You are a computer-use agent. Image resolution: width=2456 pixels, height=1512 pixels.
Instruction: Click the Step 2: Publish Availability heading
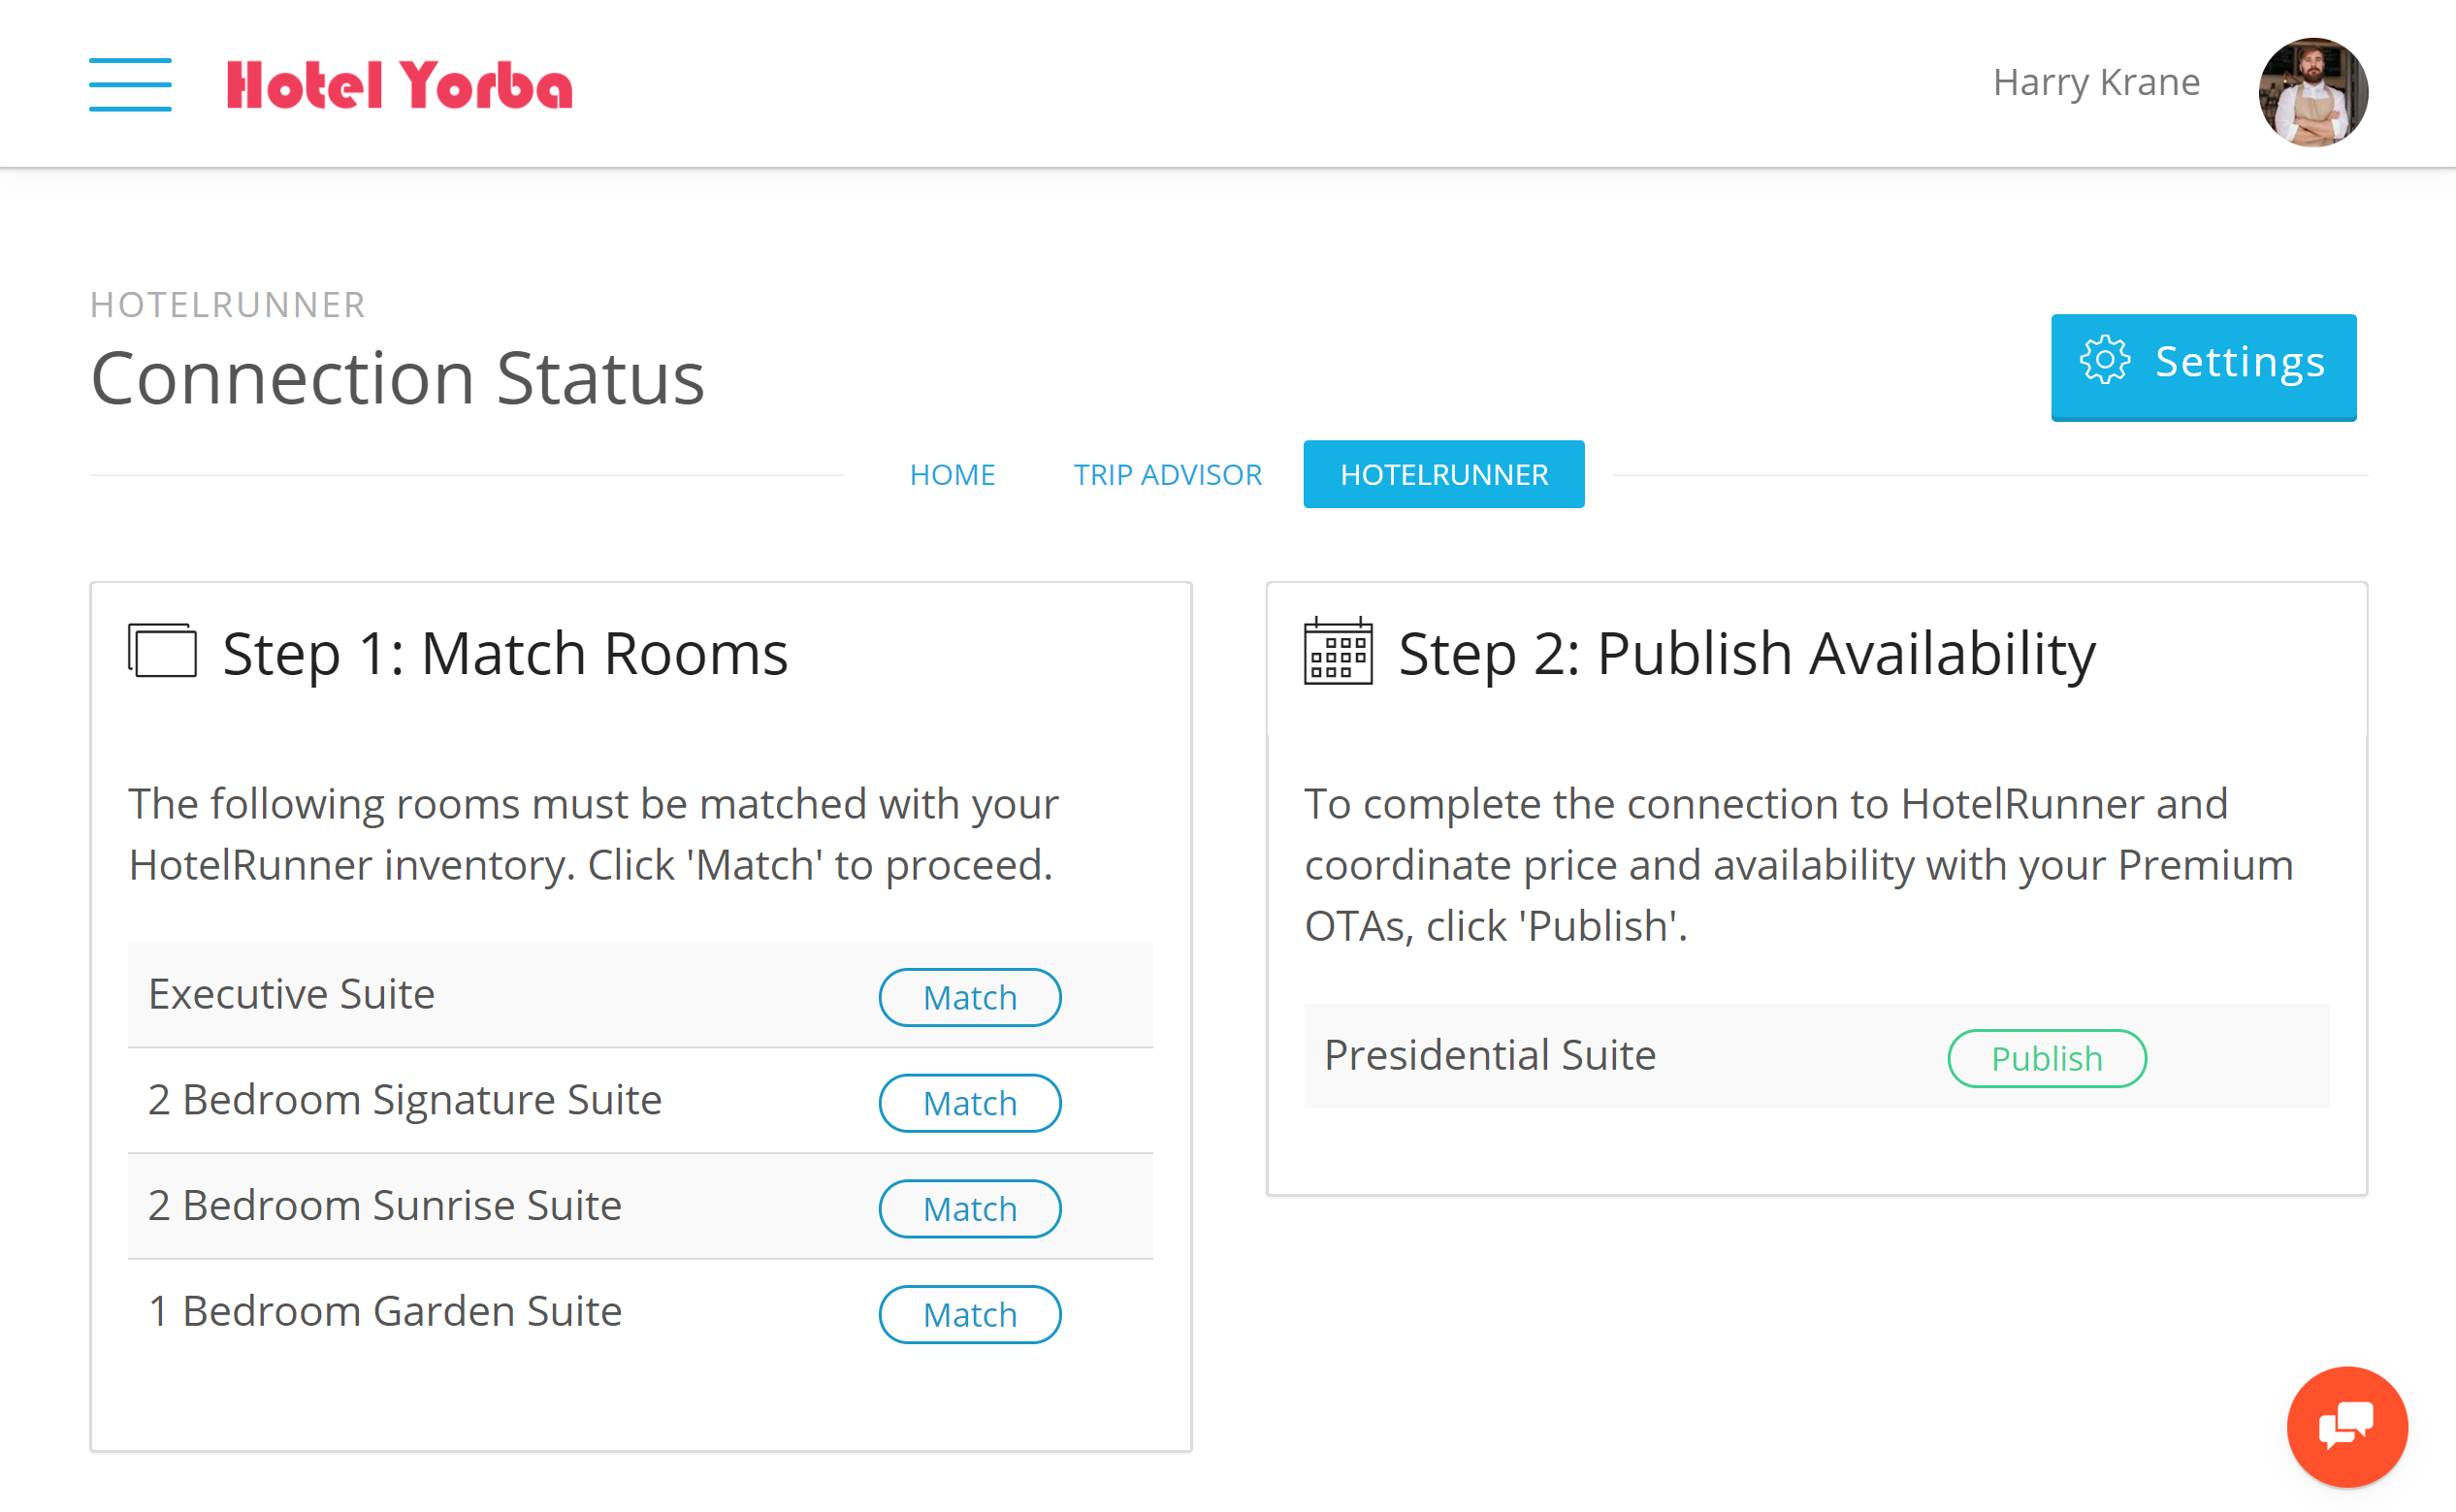coord(1746,654)
